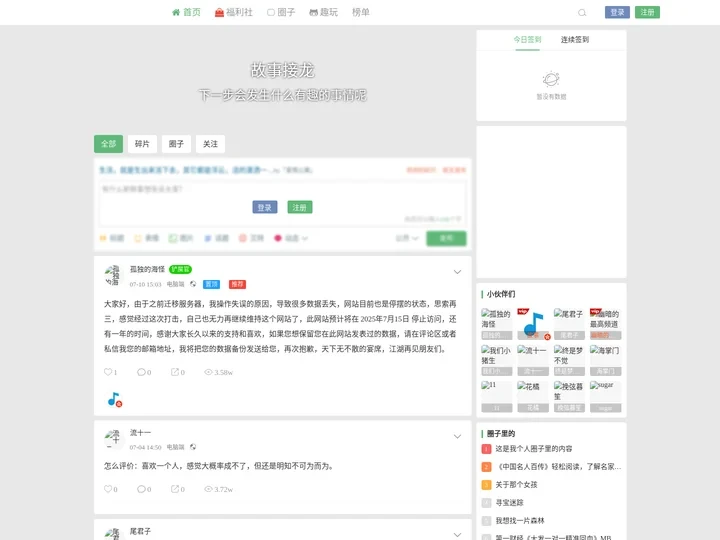Click username 流十一 on second post
720x540 pixels.
(x=140, y=433)
